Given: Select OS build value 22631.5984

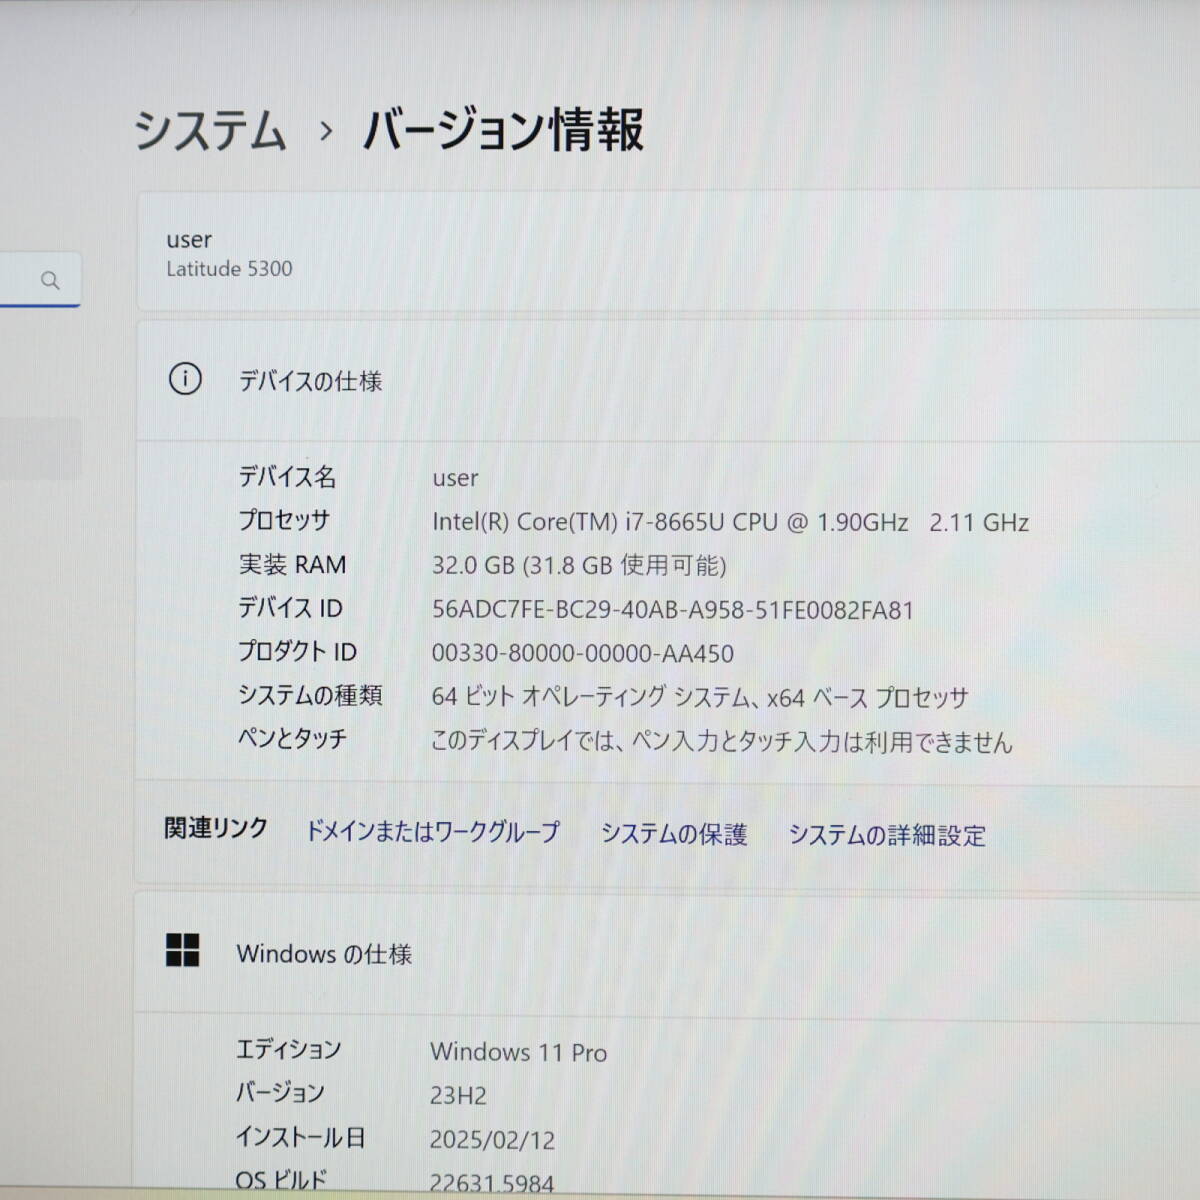Looking at the screenshot, I should click(492, 1184).
